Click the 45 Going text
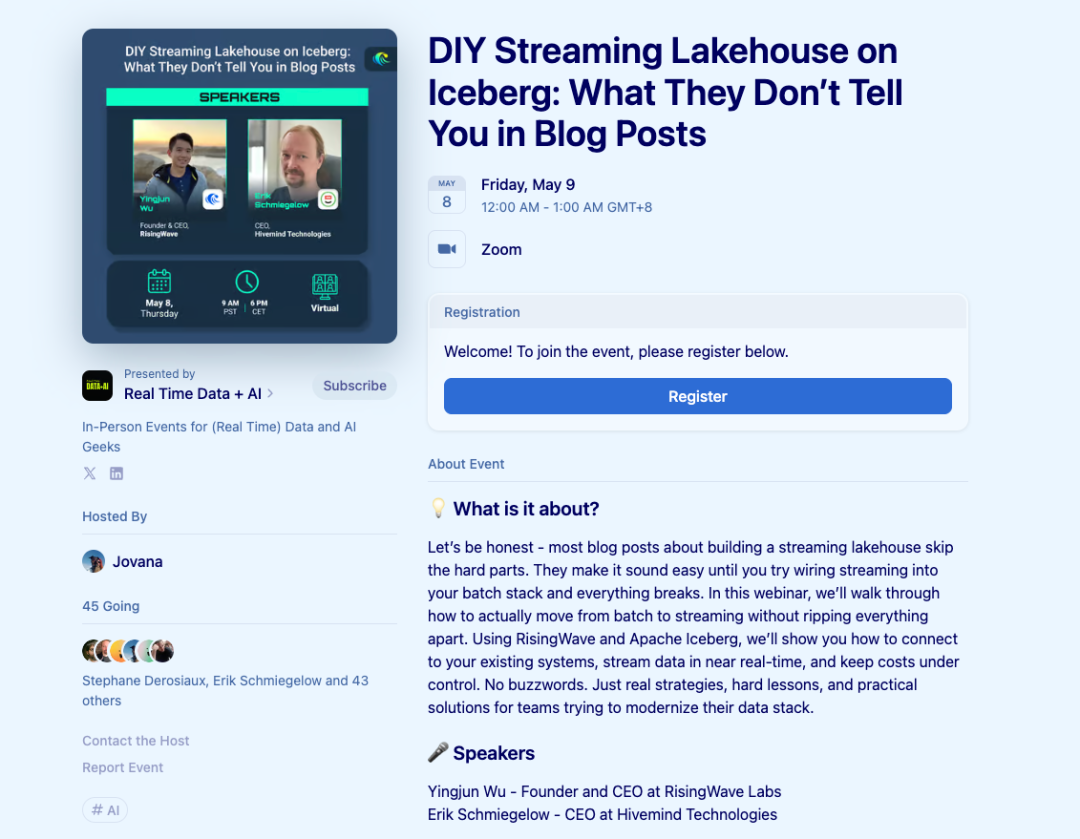The image size is (1080, 839). (x=111, y=606)
